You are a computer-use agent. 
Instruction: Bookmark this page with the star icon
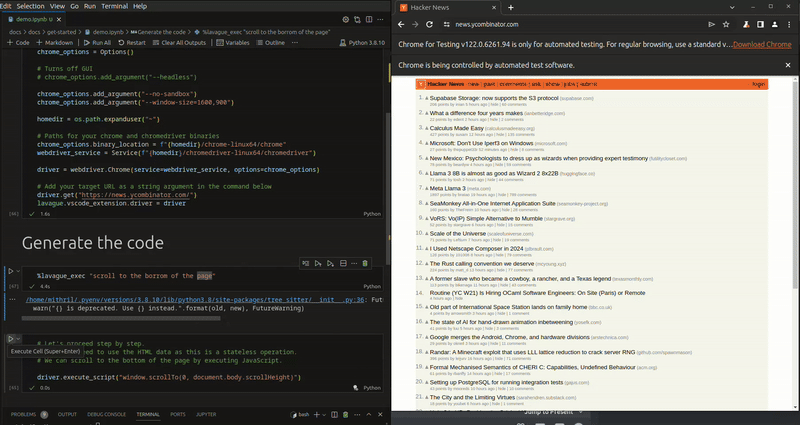(726, 24)
